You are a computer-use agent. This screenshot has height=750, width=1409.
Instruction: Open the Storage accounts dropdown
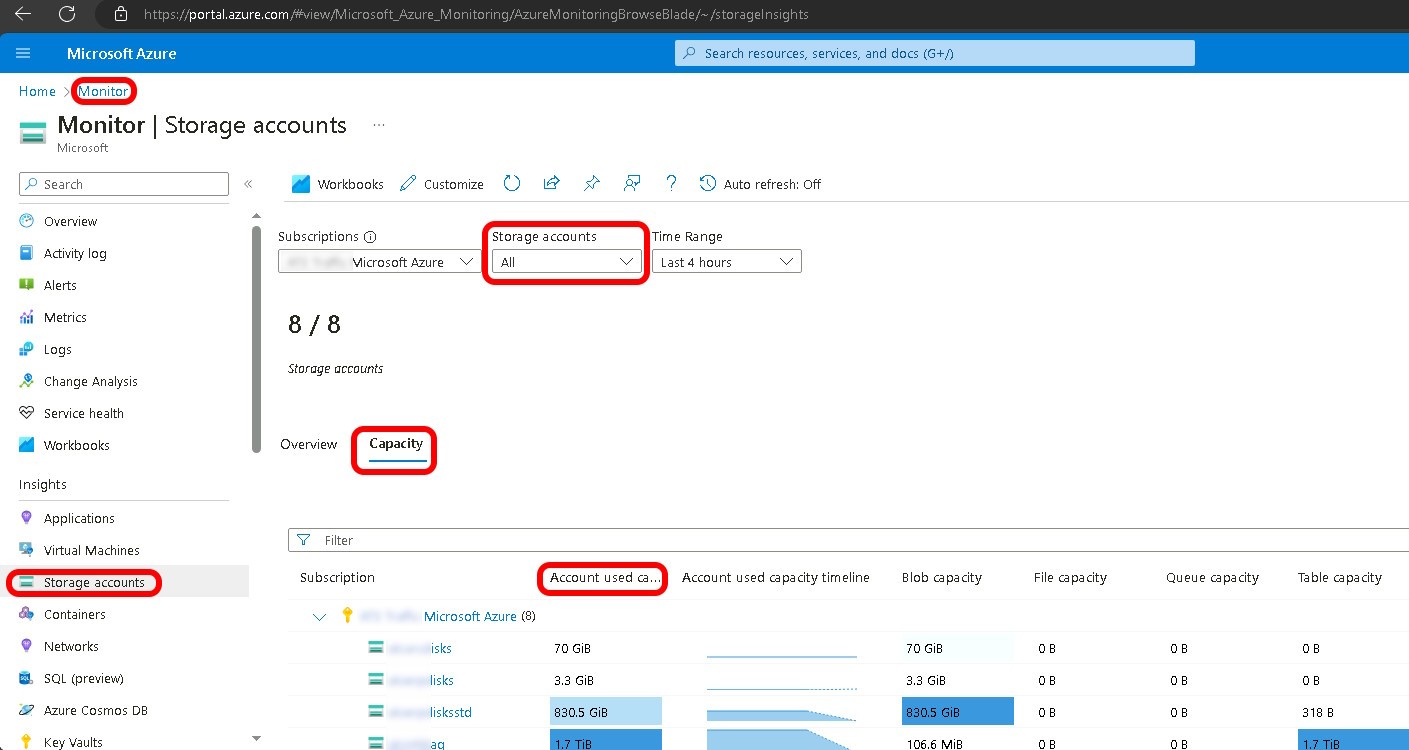coord(567,262)
